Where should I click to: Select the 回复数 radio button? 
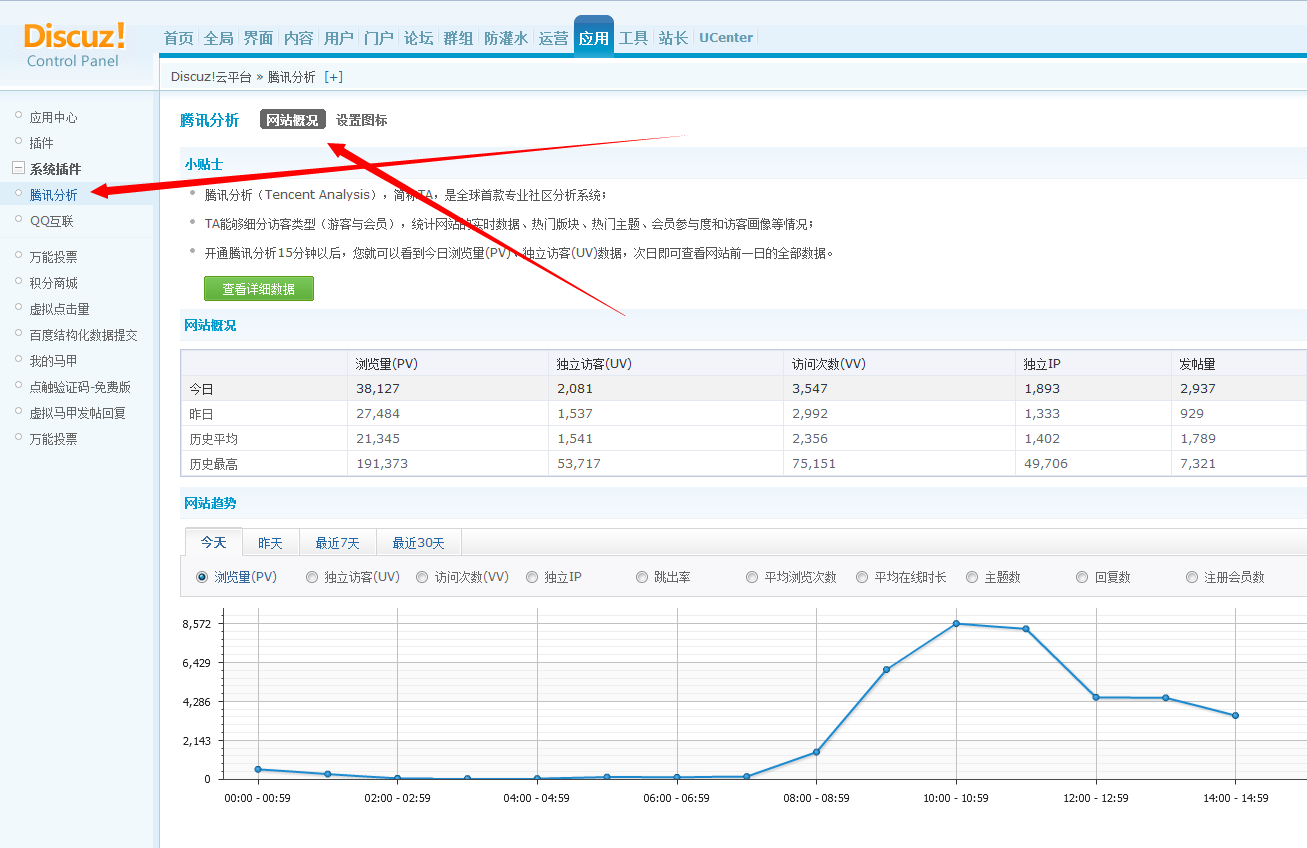click(x=1082, y=577)
